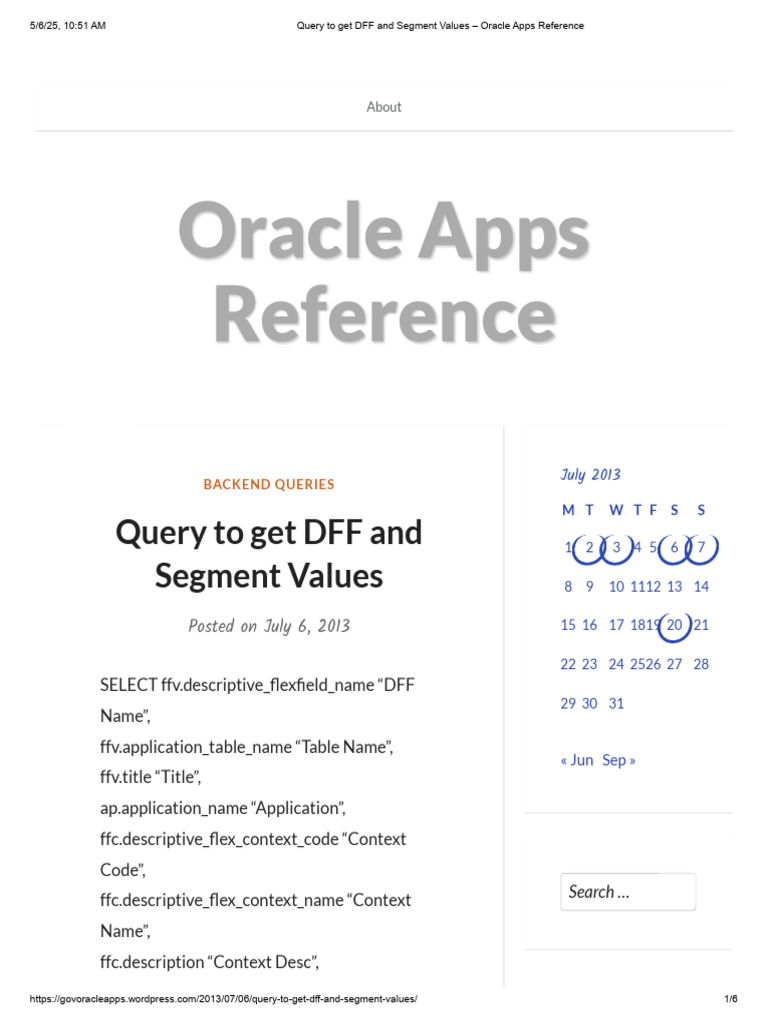The height and width of the screenshot is (1024, 768).
Task: Click the posted date July 6, 2013
Action: coord(306,626)
